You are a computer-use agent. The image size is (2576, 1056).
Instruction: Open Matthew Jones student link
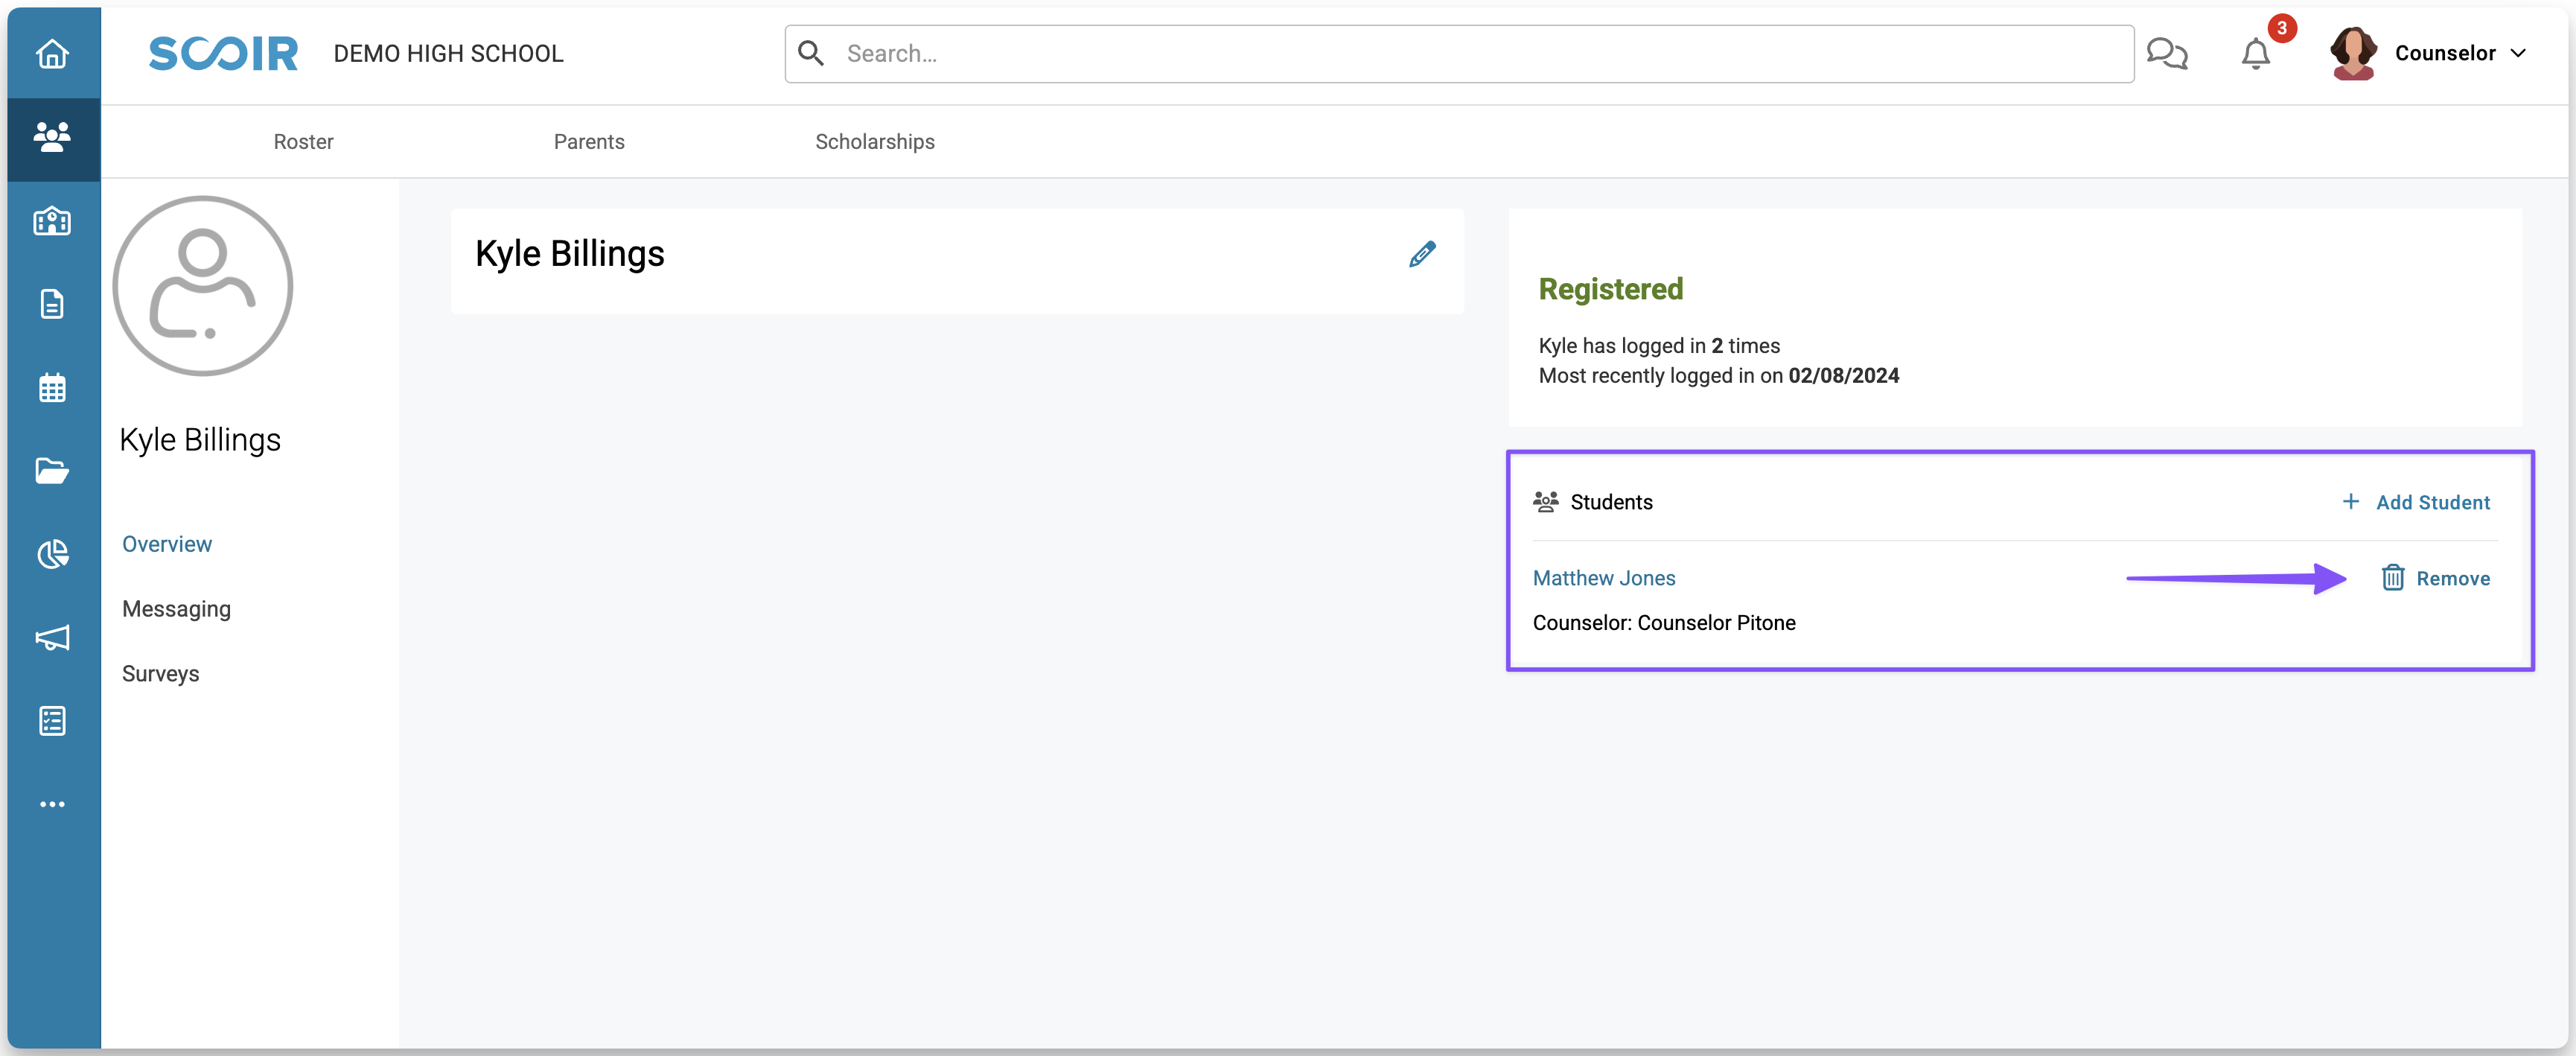click(x=1603, y=578)
